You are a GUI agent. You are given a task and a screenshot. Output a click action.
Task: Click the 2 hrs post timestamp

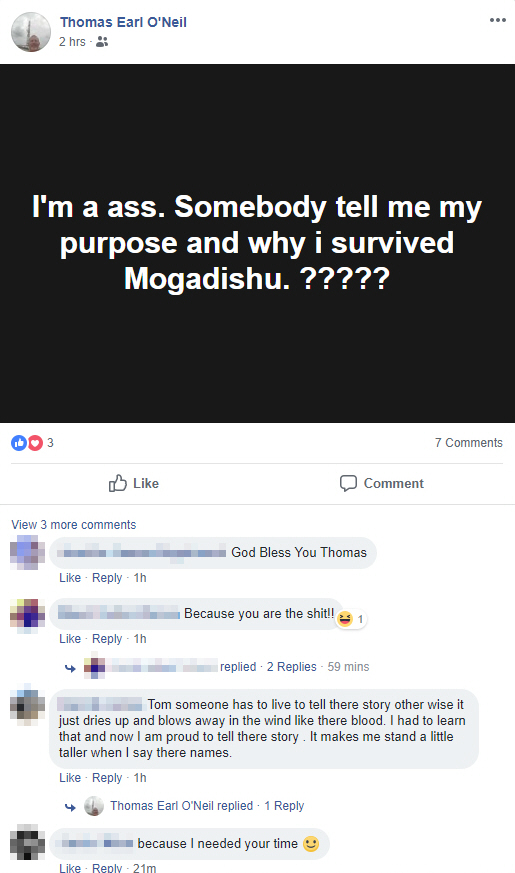coord(72,42)
